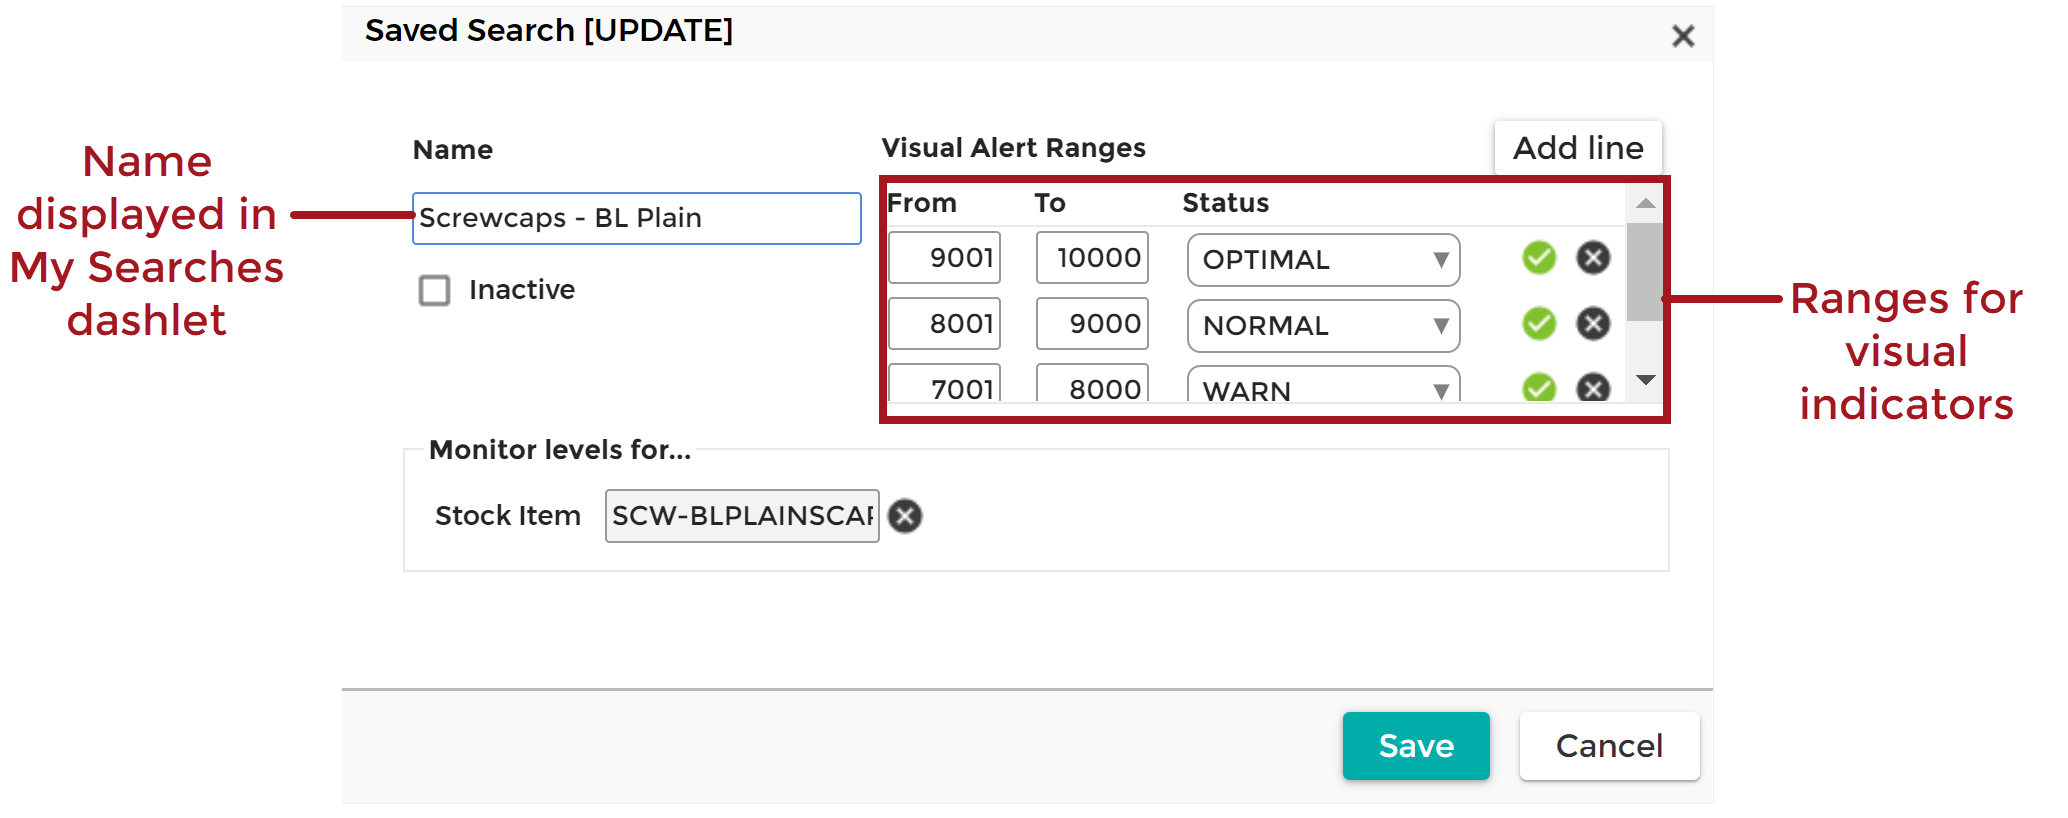Confirm the OPTIMAL range with green check icon
This screenshot has width=2068, height=818.
tap(1539, 257)
